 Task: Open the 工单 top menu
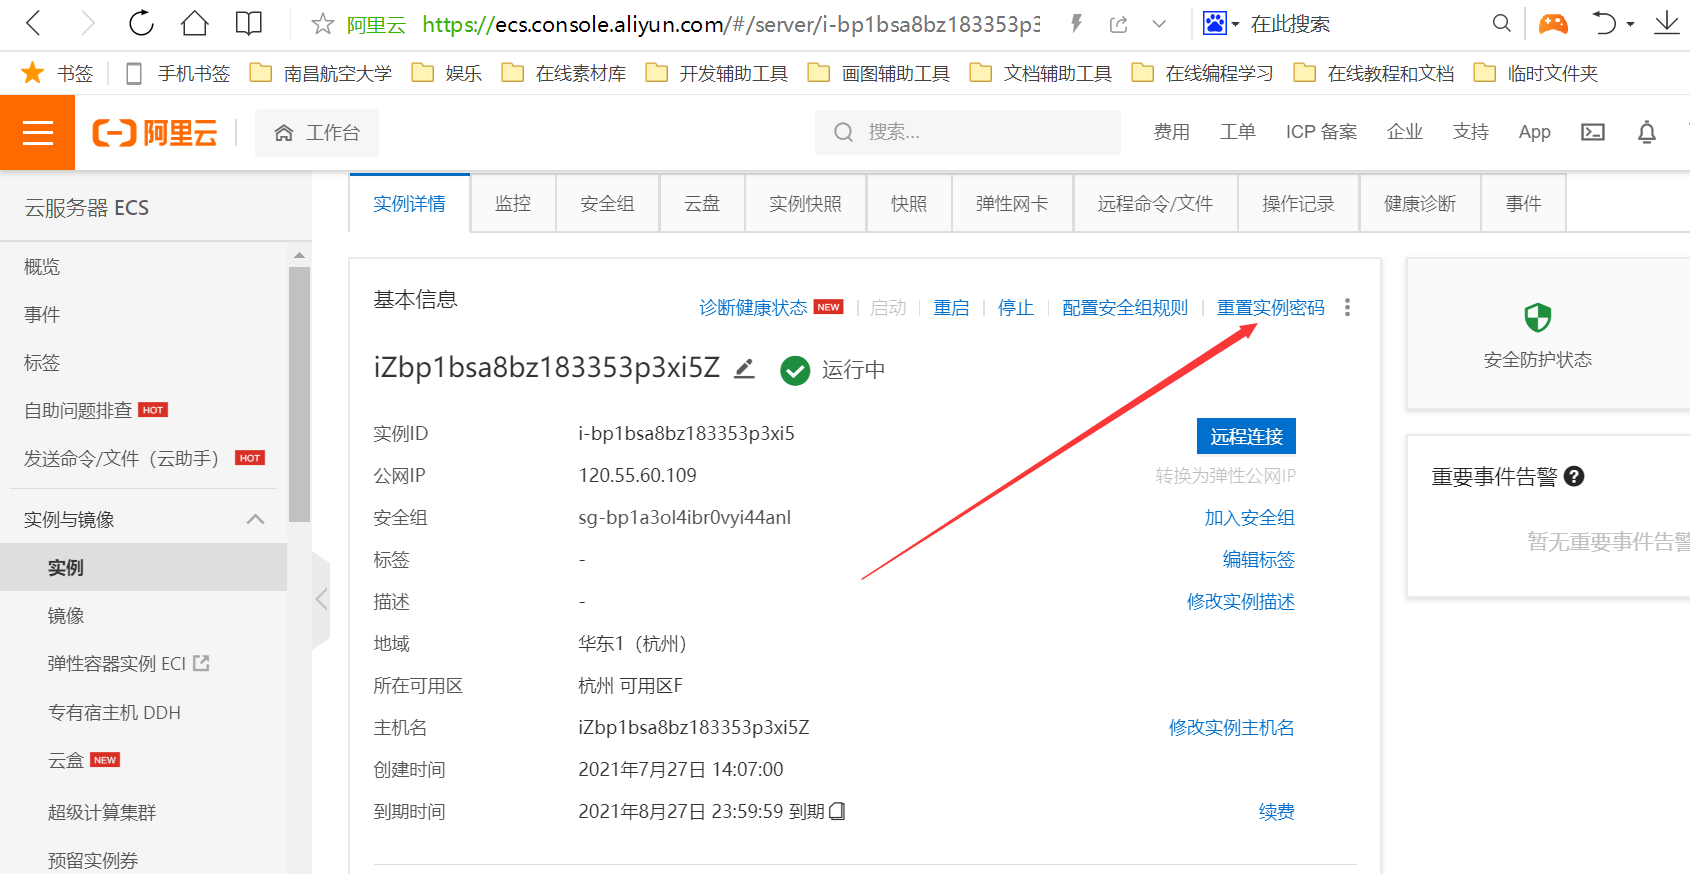pos(1237,132)
